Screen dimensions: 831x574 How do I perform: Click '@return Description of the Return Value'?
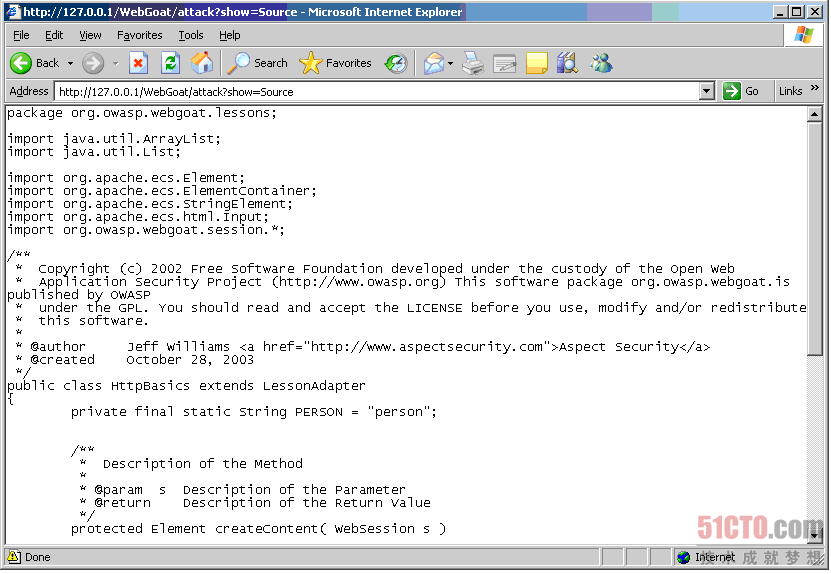254,502
